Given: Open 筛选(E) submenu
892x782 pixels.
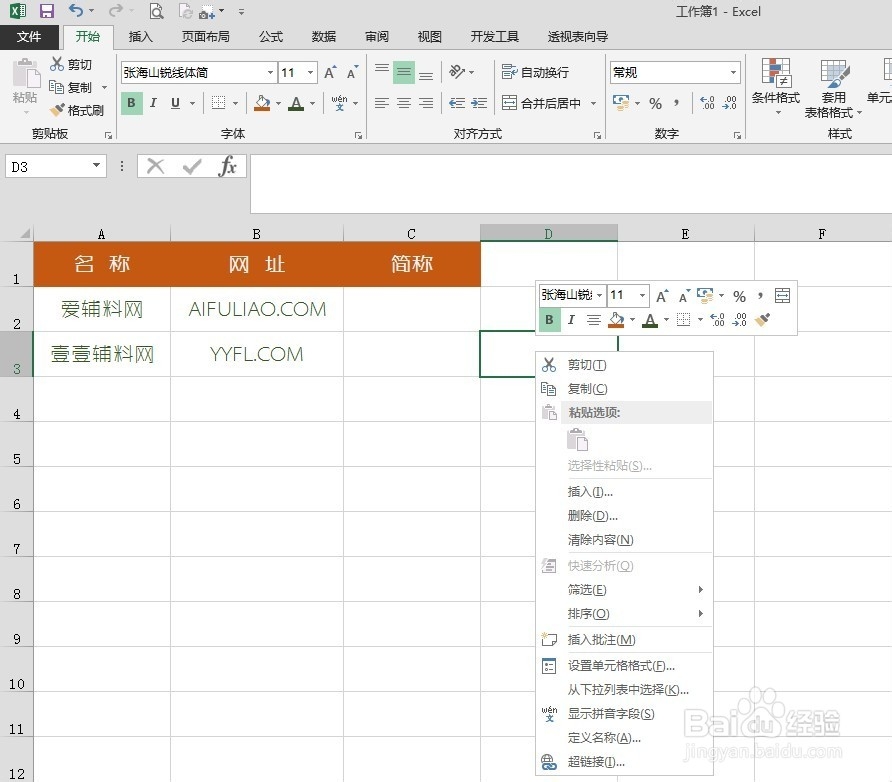Looking at the screenshot, I should pos(625,590).
